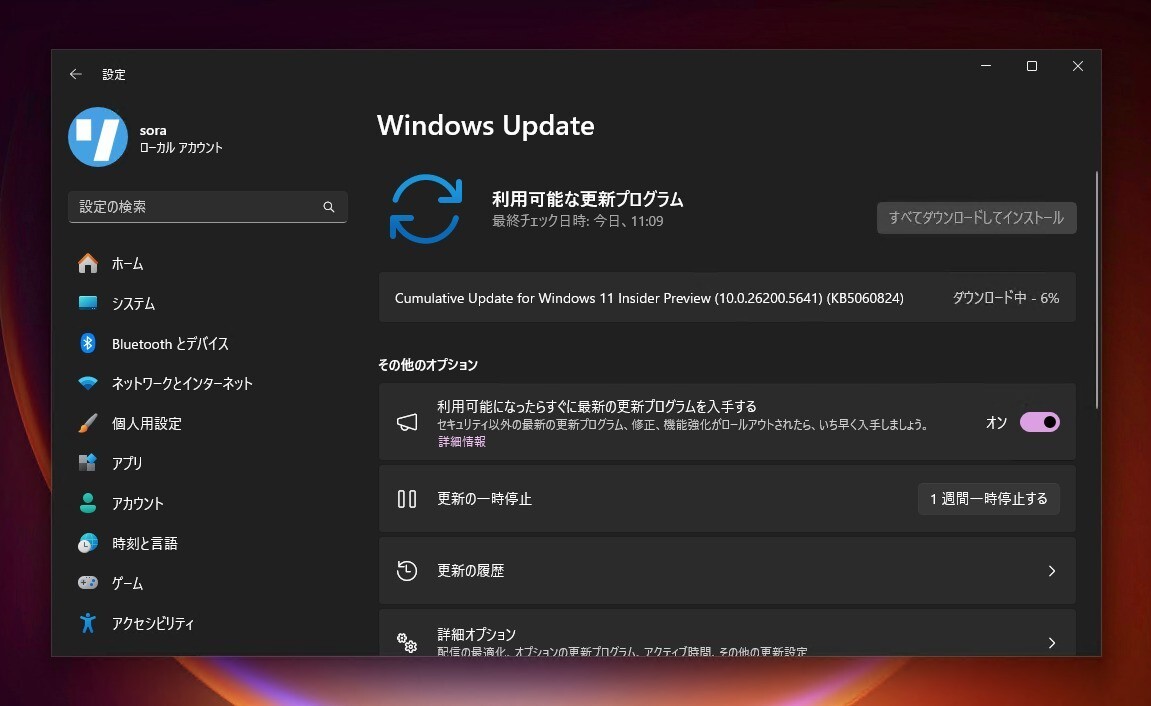Click the アクセシビリティ figure icon

[88, 623]
